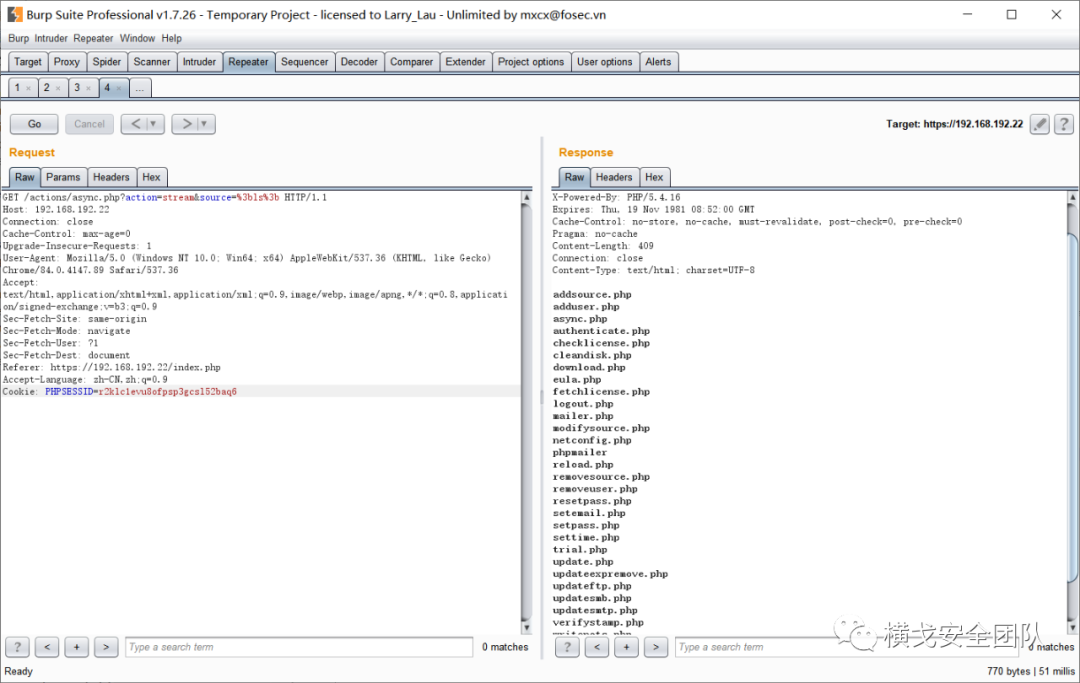Click the Burp Suite logo icon in title bar
This screenshot has height=683, width=1080.
click(14, 14)
